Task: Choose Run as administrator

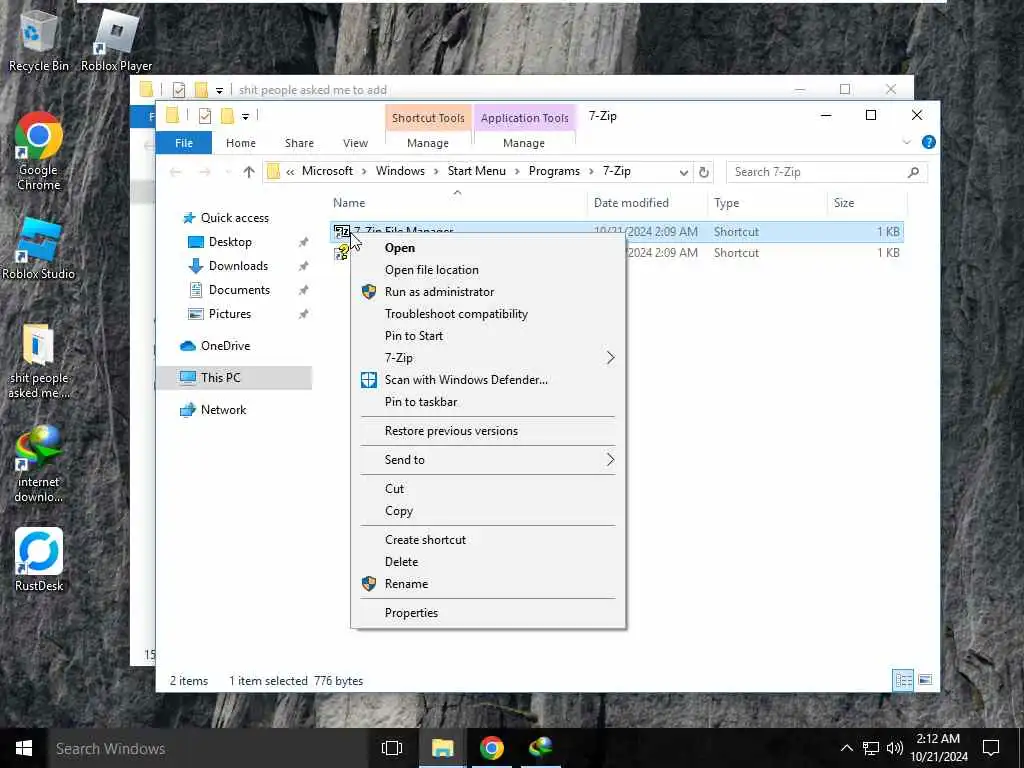Action: (x=488, y=292)
